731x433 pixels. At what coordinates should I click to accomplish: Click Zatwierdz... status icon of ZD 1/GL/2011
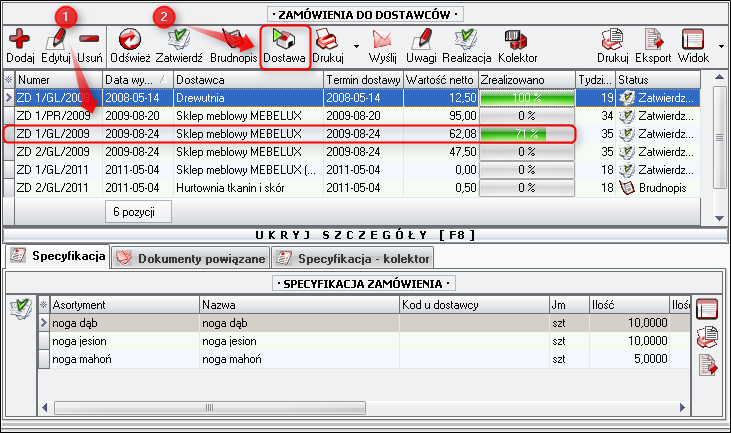tap(627, 170)
